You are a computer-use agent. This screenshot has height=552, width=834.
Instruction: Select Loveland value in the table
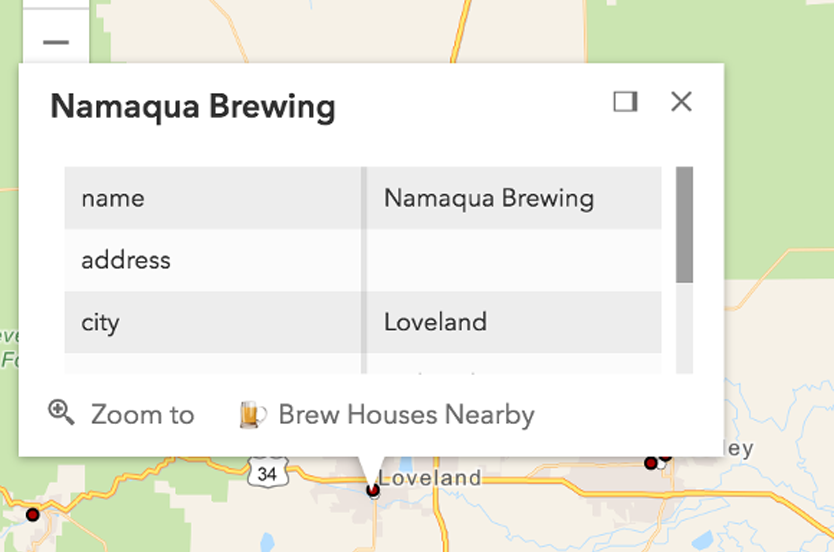(x=435, y=322)
